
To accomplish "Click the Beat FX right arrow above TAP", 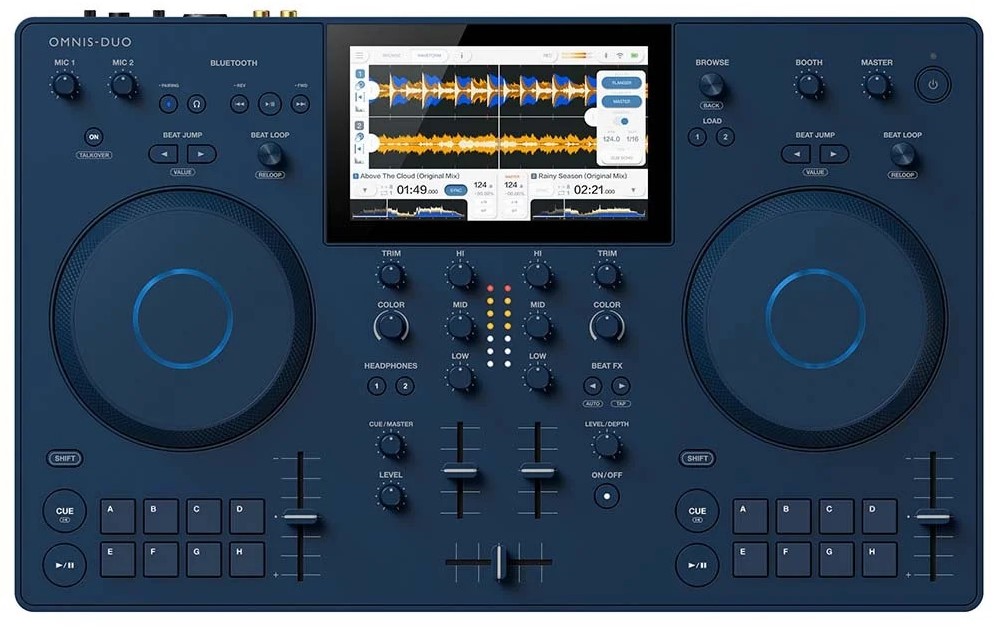I will (x=621, y=385).
